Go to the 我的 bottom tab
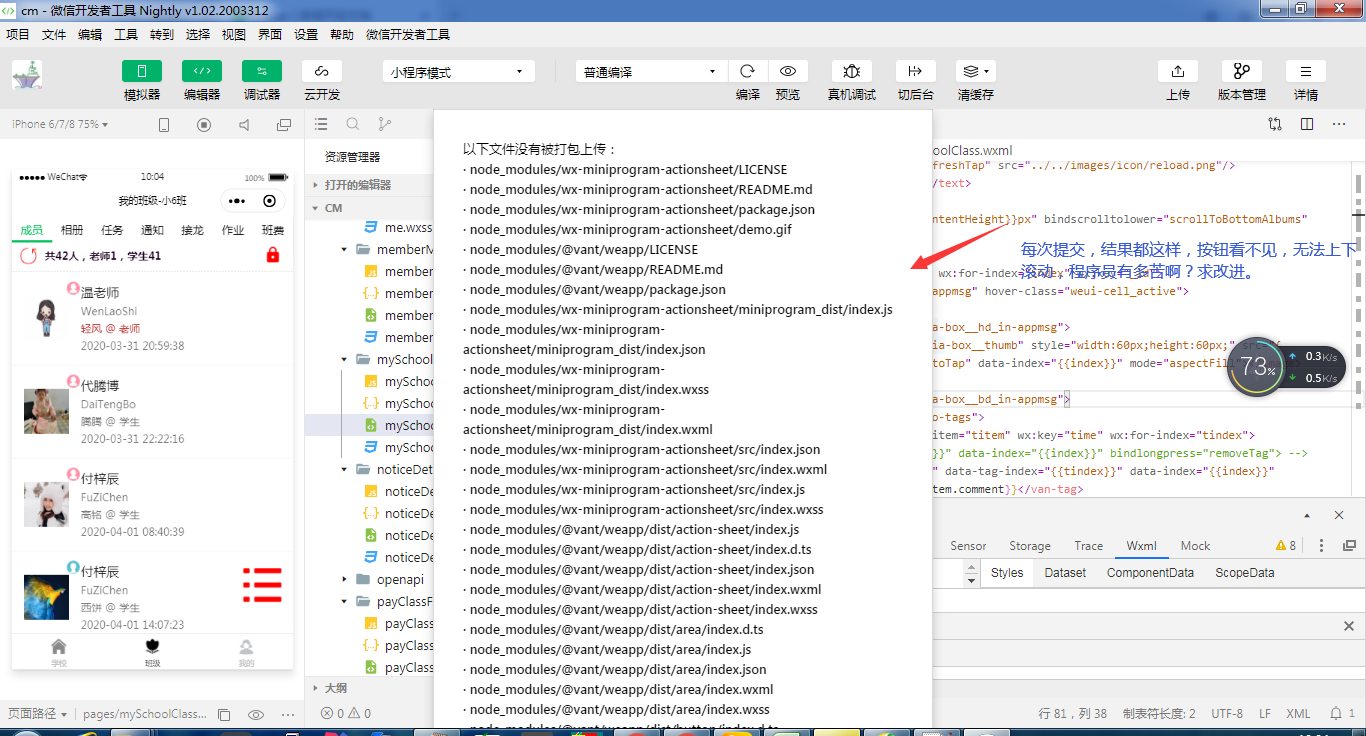1366x736 pixels. coord(246,652)
